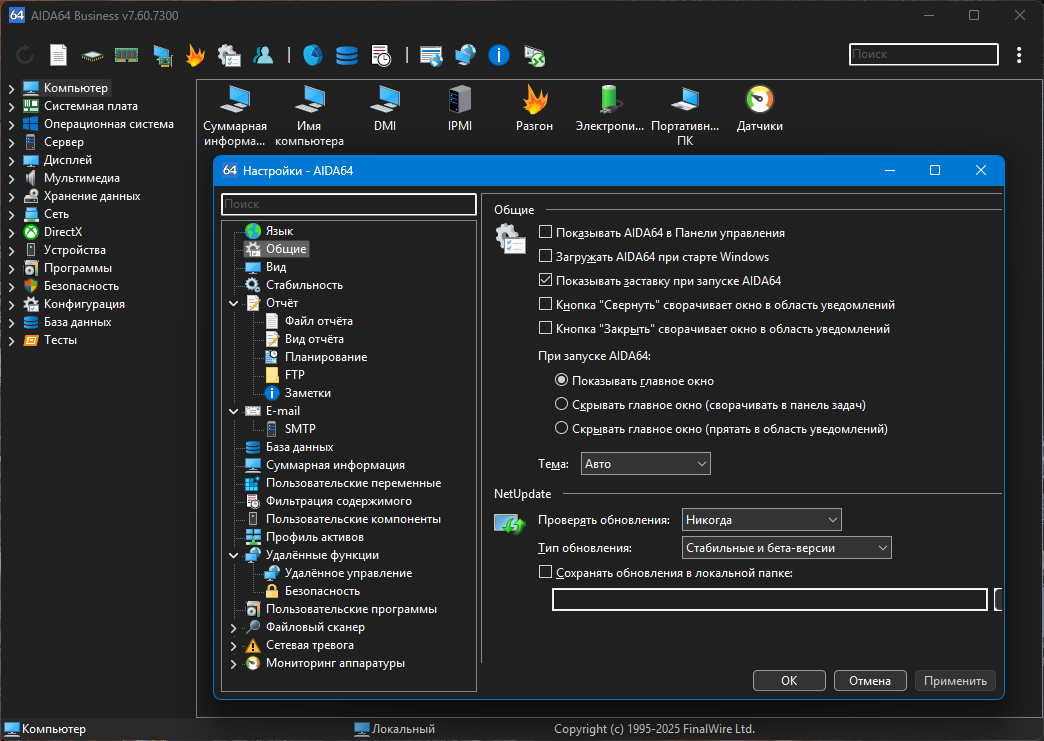The width and height of the screenshot is (1044, 741).
Task: Open the Тема dropdown set to Авто
Action: (x=646, y=463)
